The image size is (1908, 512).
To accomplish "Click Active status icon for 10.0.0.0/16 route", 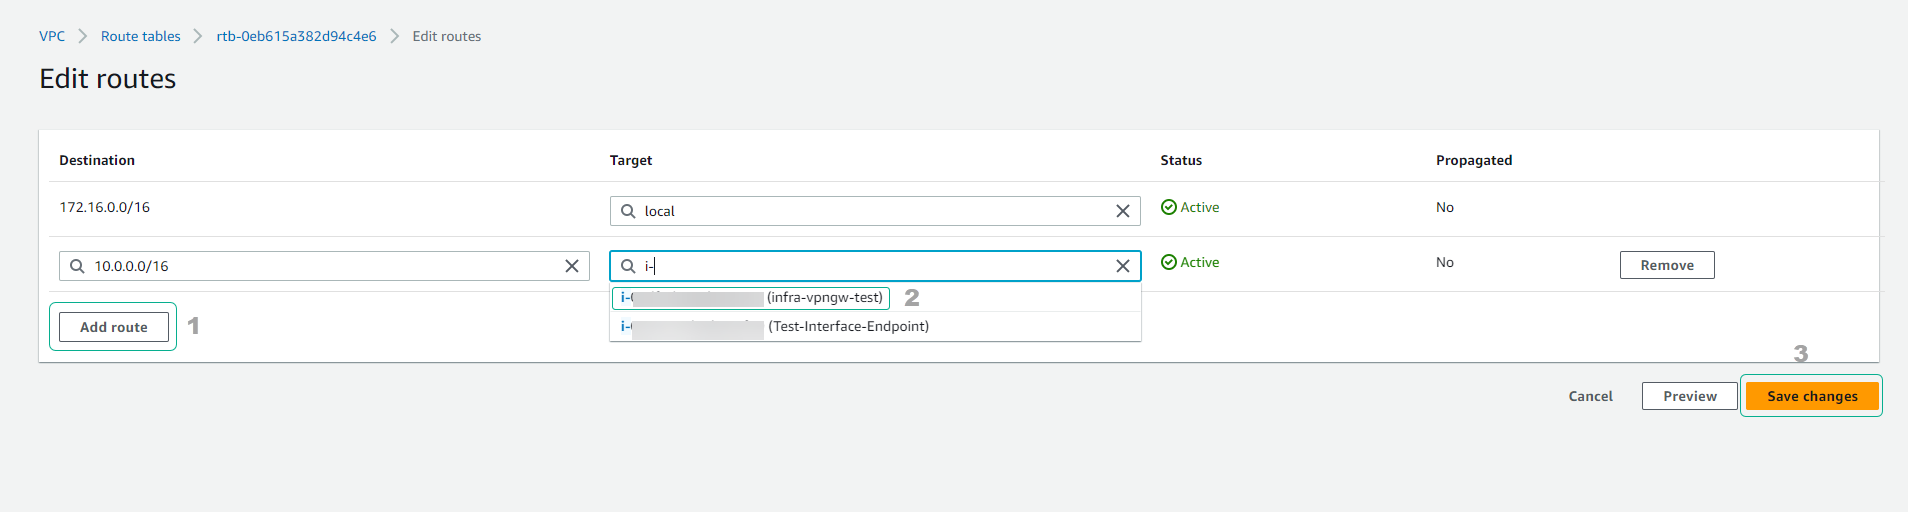I will pyautogui.click(x=1168, y=262).
